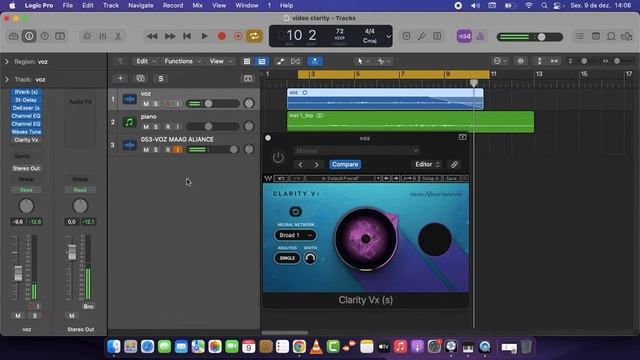Open the Tracks area View menu
This screenshot has height=360, width=640.
point(220,61)
